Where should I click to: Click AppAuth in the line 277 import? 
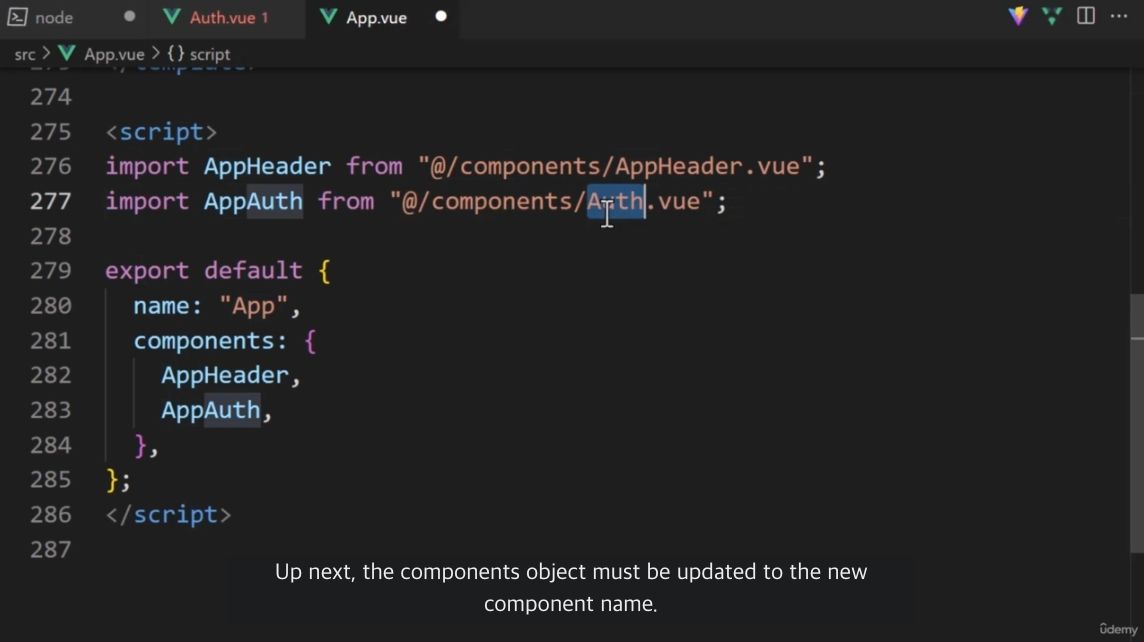tap(253, 201)
